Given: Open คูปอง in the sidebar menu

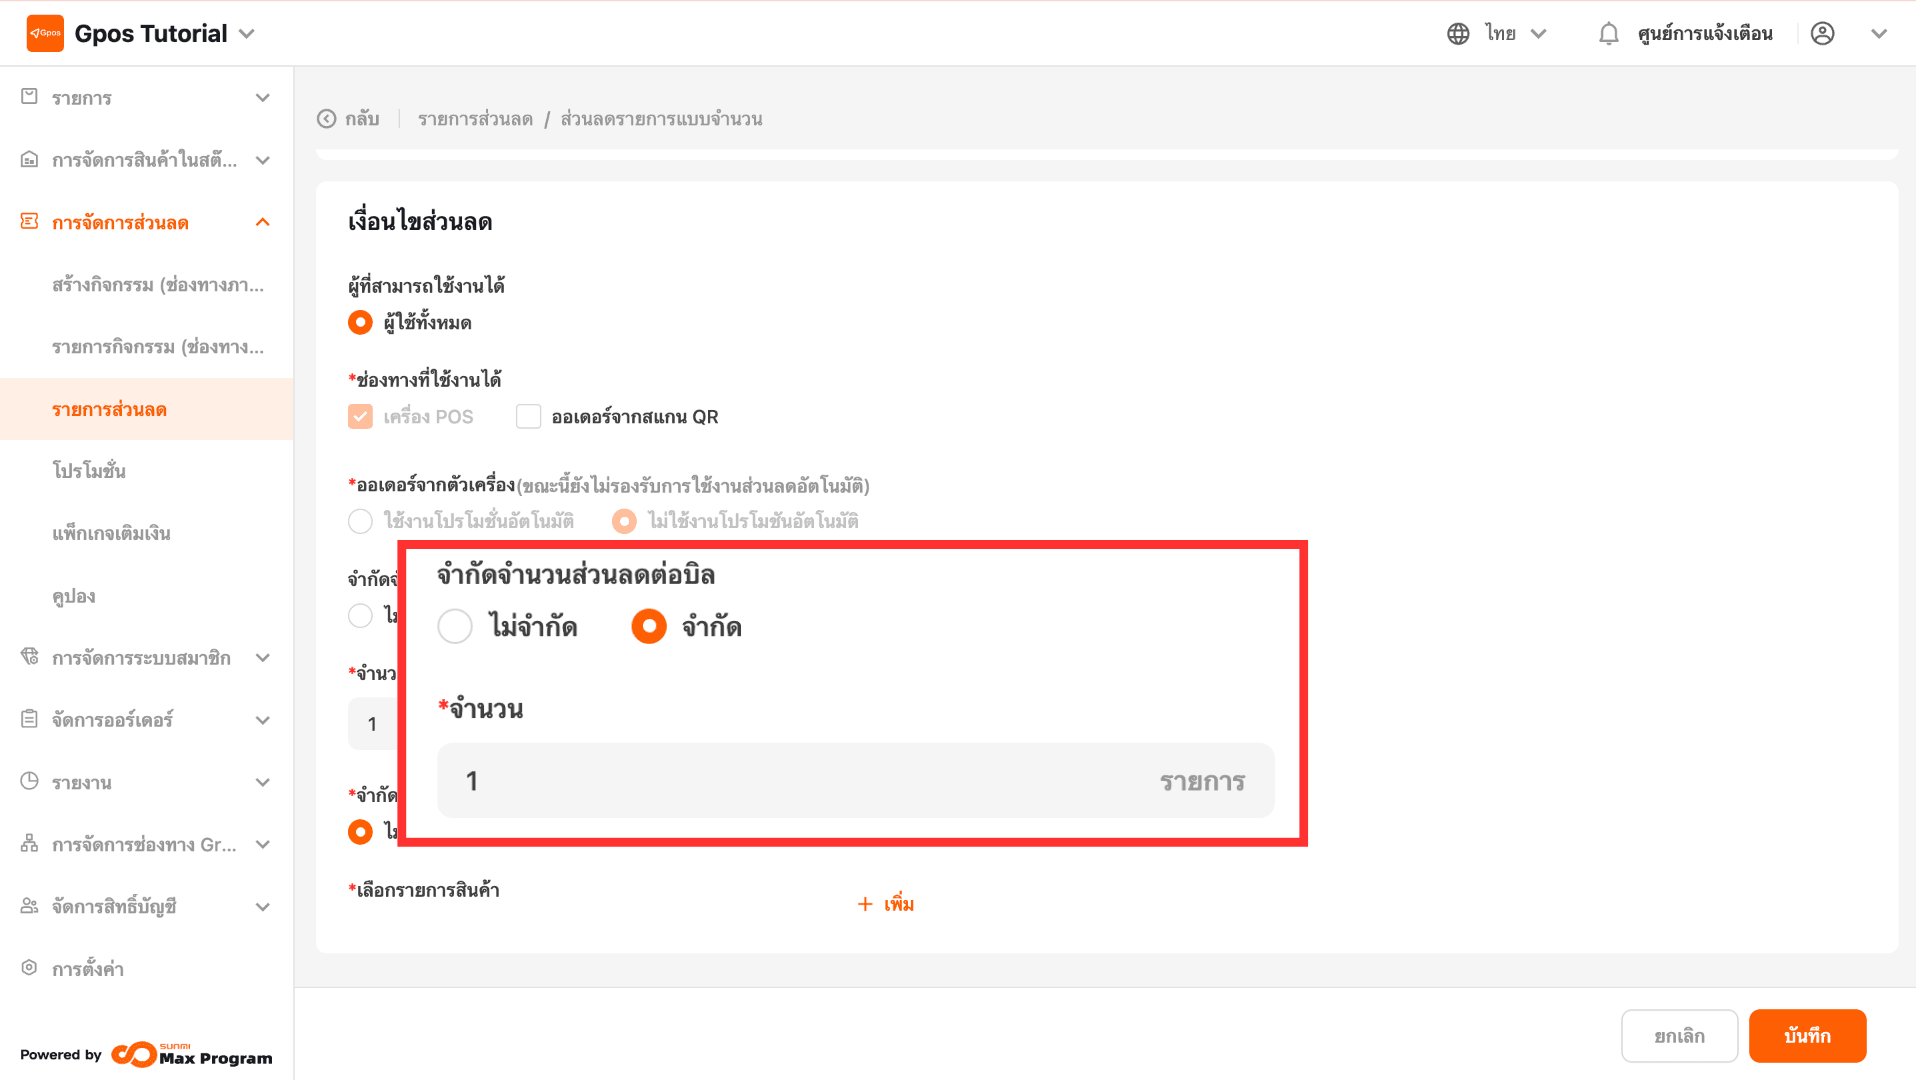Looking at the screenshot, I should [74, 596].
